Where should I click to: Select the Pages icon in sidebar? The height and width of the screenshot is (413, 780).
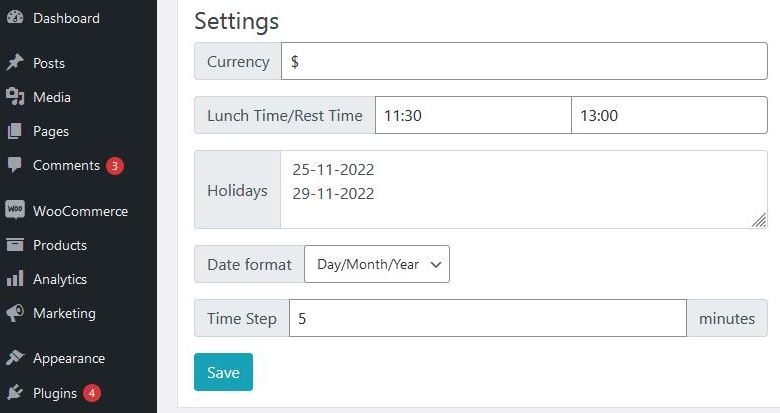click(x=15, y=131)
